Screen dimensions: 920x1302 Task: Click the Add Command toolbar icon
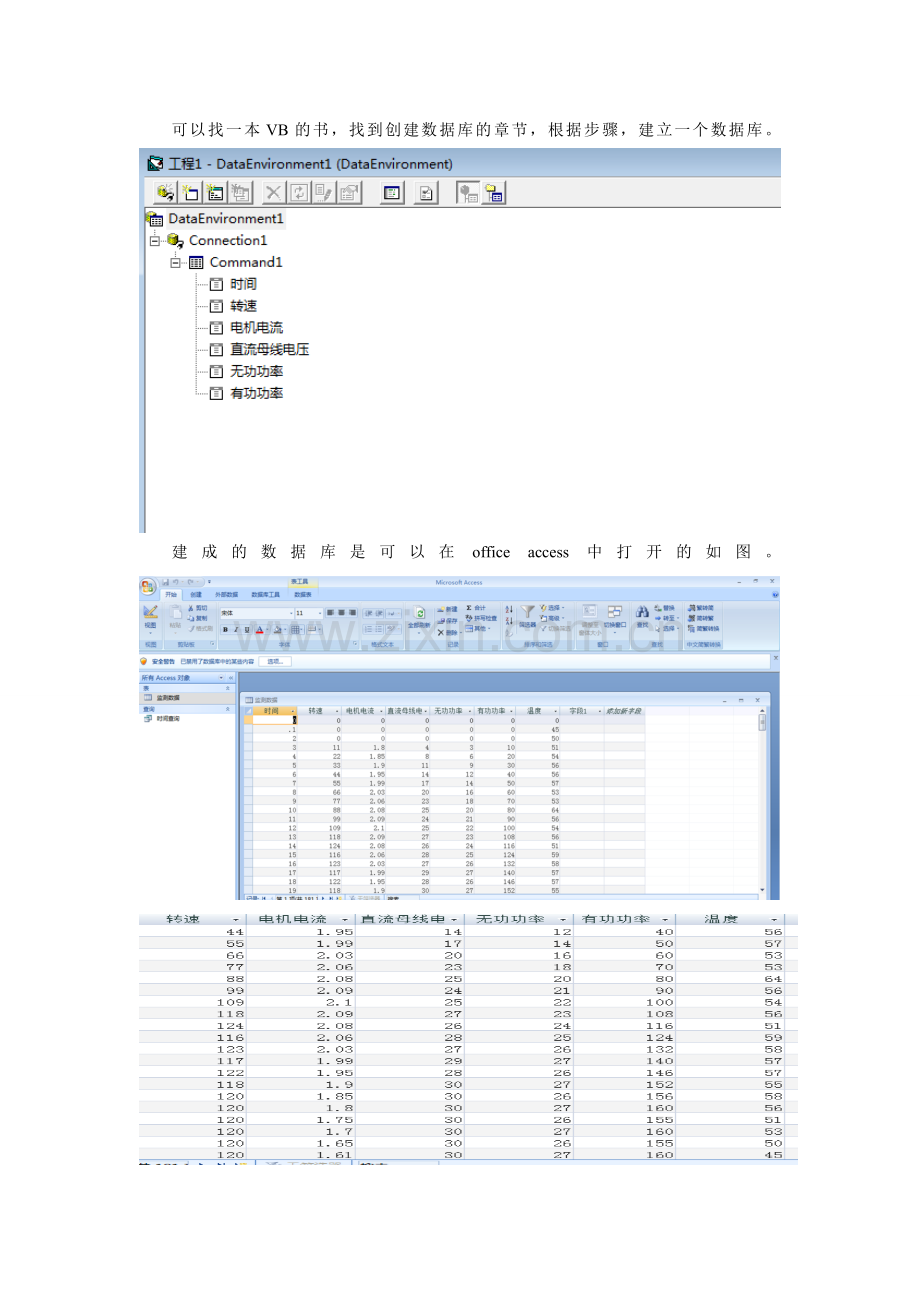coord(190,193)
